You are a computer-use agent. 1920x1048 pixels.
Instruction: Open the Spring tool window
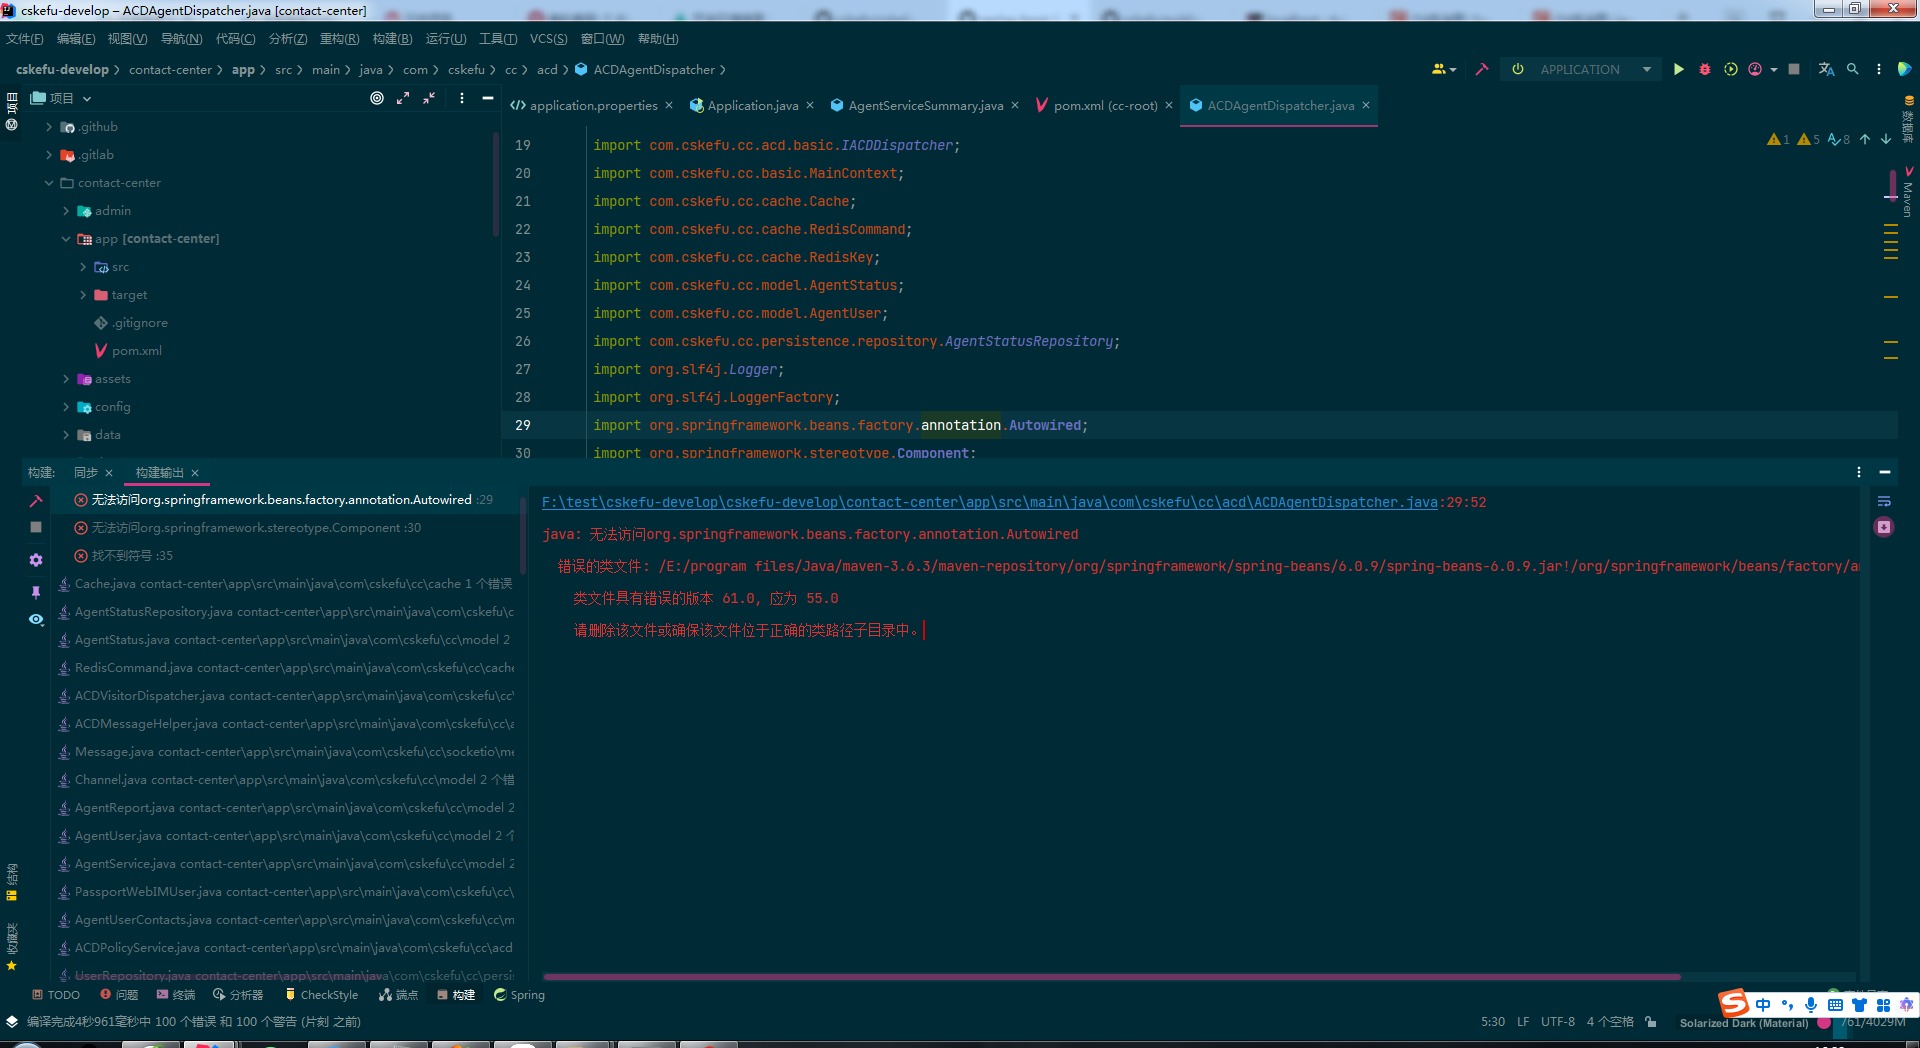519,995
